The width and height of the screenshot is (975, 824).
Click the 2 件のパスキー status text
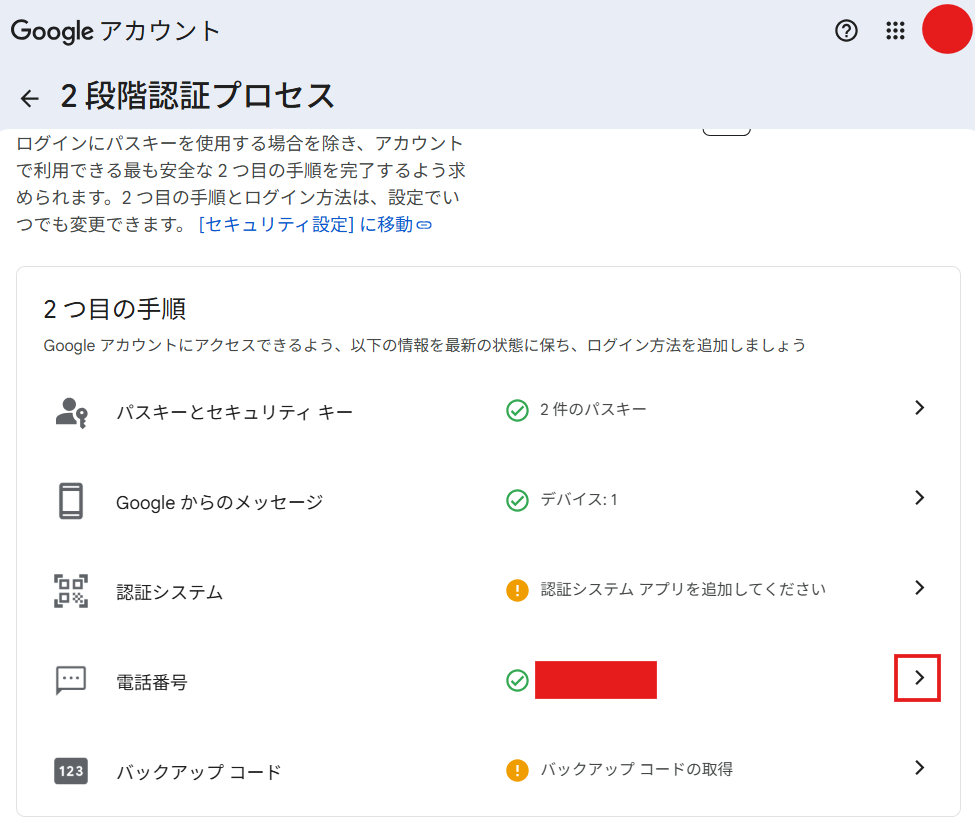[593, 409]
